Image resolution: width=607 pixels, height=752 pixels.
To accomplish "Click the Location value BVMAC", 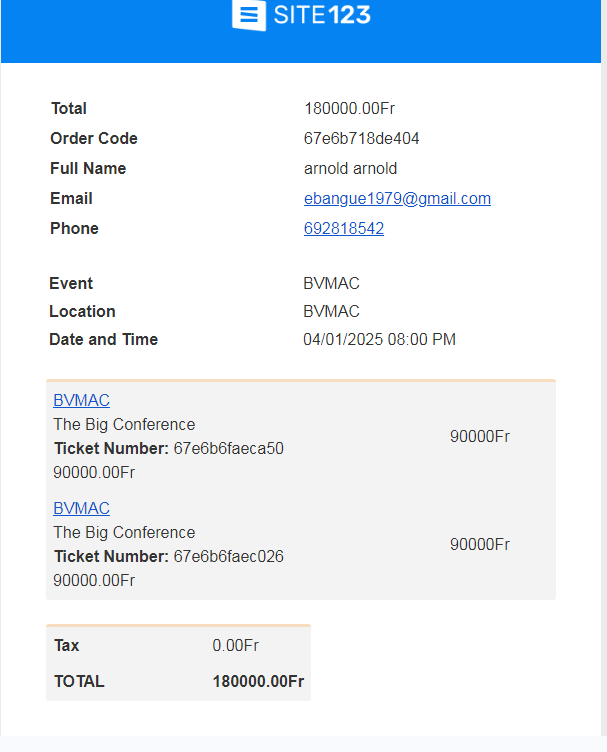I will coord(331,312).
